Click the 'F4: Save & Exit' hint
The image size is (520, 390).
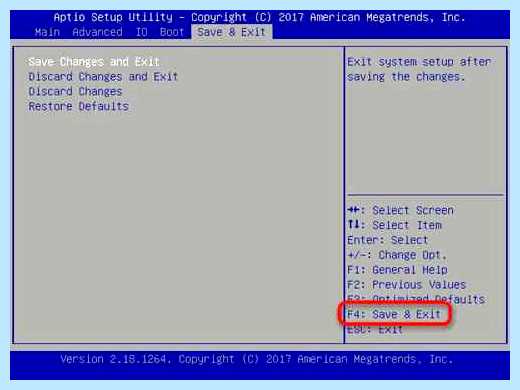(x=394, y=314)
